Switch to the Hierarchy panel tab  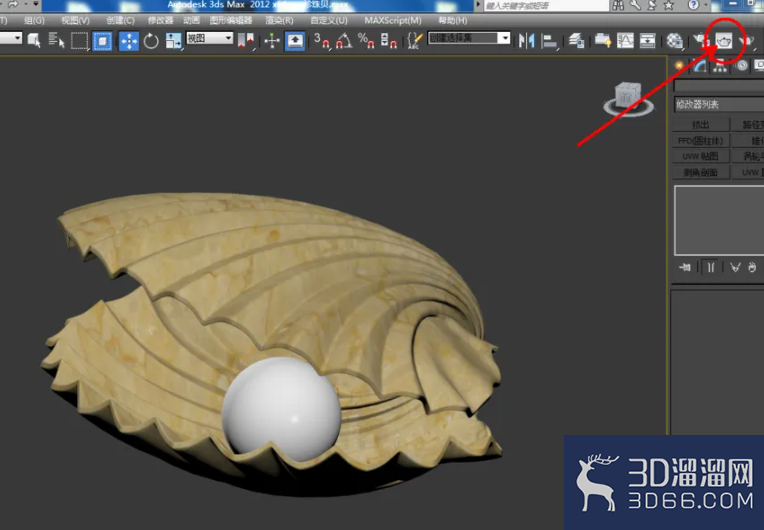click(x=720, y=66)
